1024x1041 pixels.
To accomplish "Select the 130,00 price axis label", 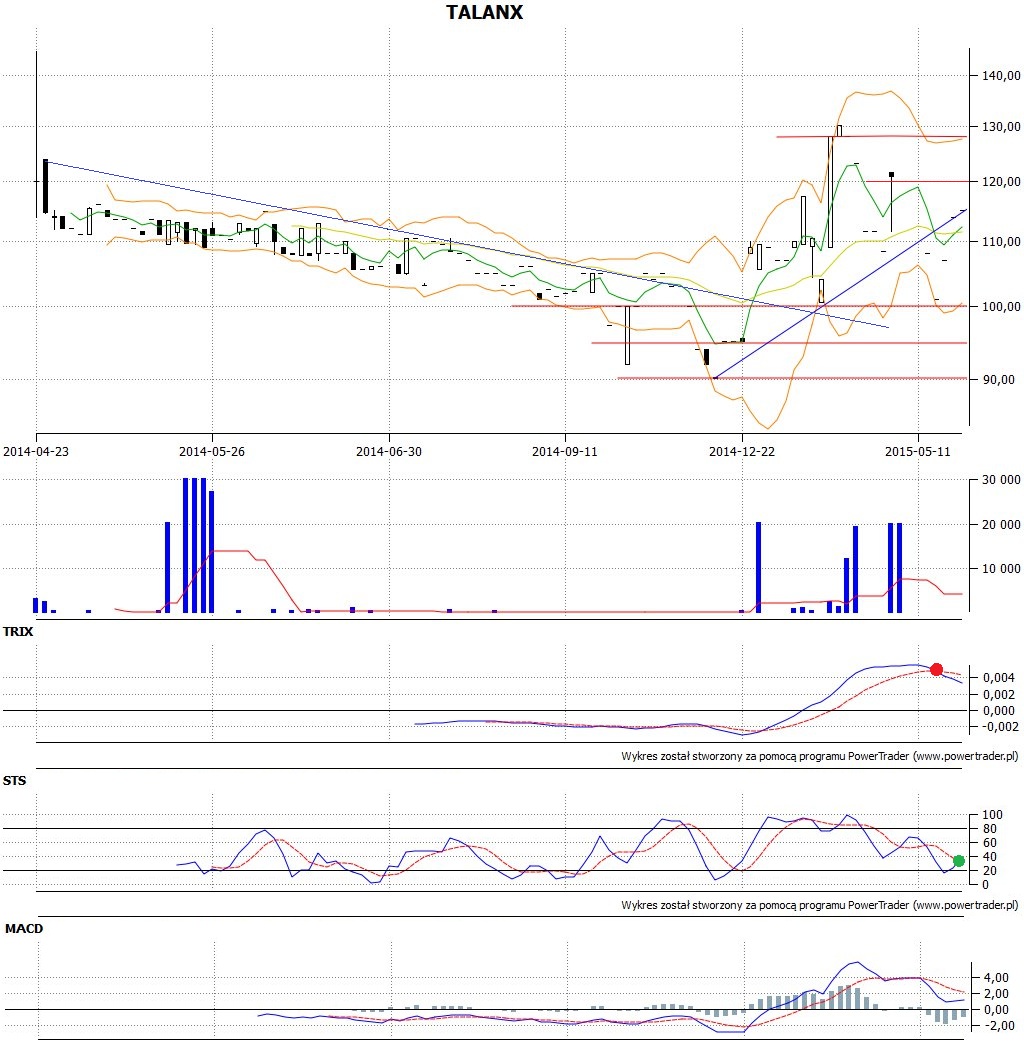I will [x=1001, y=127].
